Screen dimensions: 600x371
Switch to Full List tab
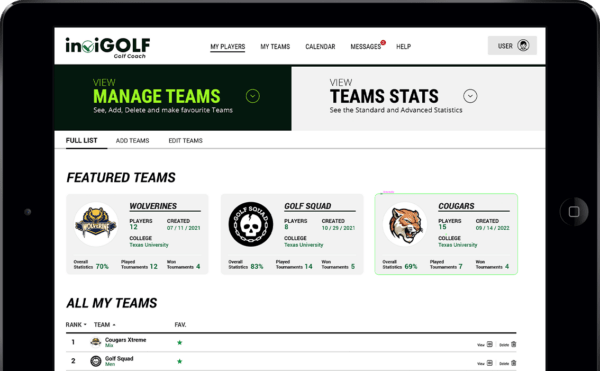pos(82,140)
